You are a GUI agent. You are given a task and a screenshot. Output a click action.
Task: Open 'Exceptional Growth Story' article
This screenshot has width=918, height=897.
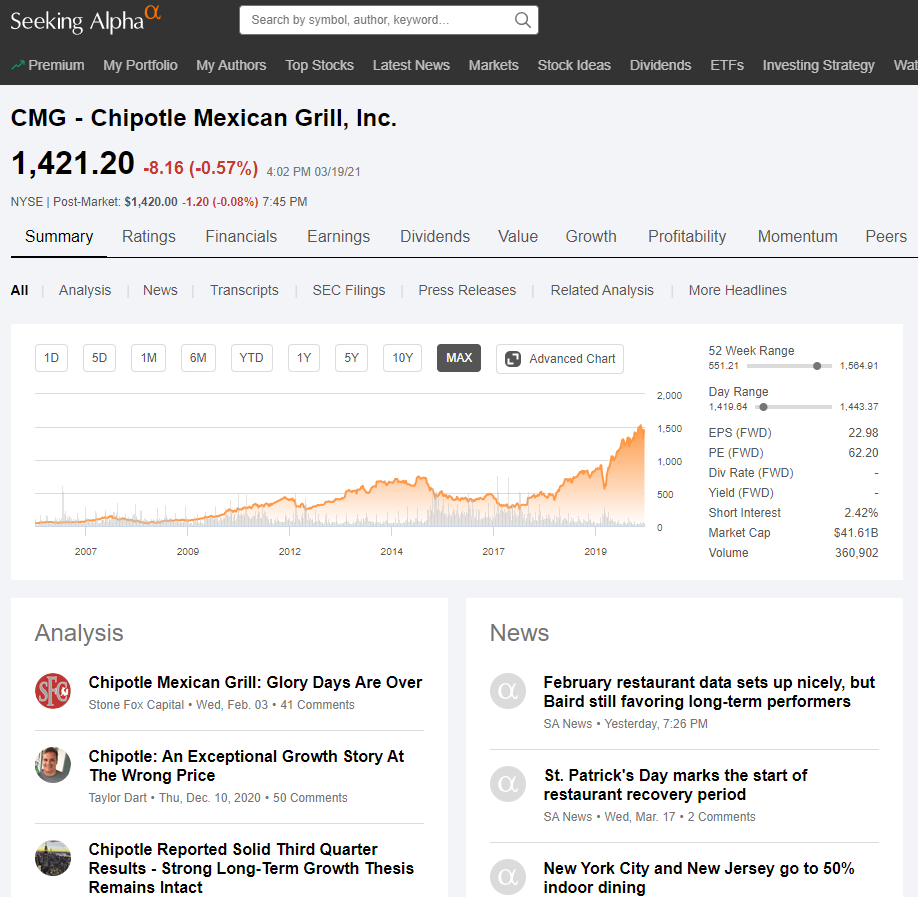click(x=246, y=766)
